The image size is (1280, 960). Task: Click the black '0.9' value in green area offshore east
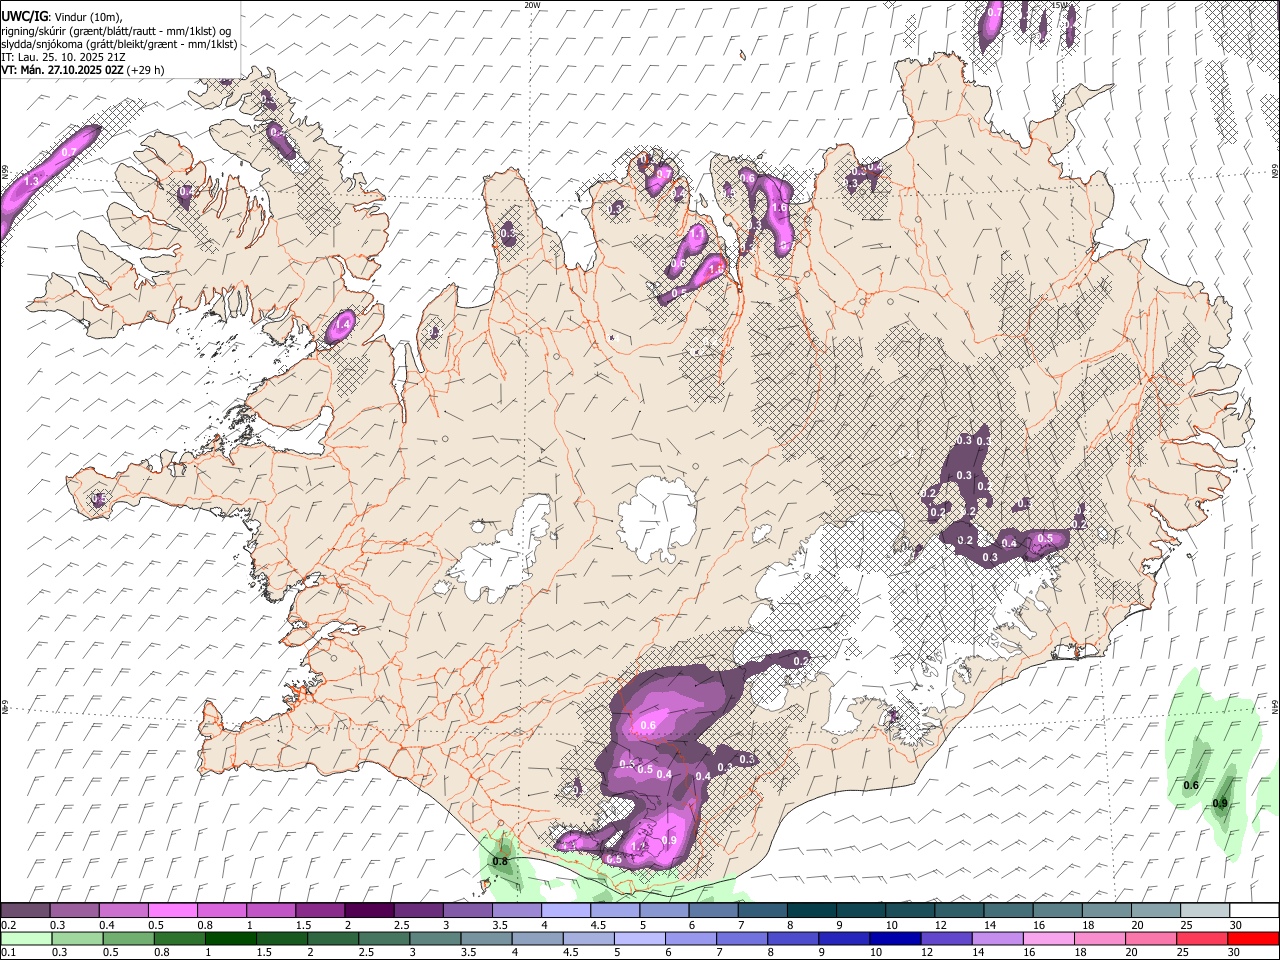[1220, 803]
